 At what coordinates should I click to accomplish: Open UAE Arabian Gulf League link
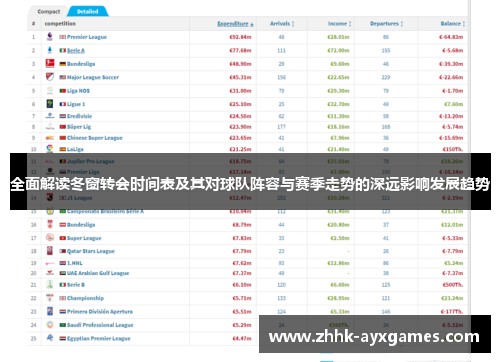coord(98,273)
